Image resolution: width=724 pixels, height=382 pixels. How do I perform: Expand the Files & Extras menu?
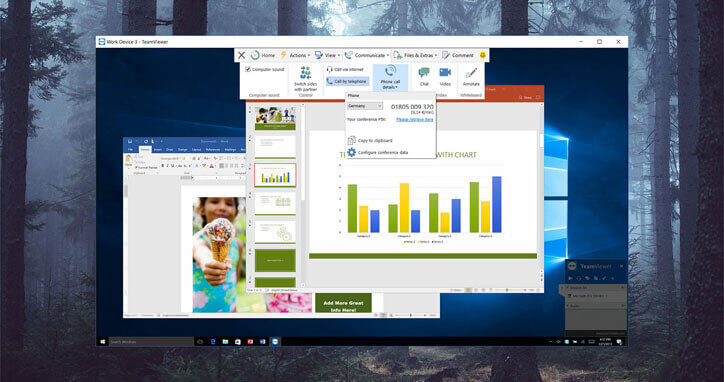click(416, 55)
